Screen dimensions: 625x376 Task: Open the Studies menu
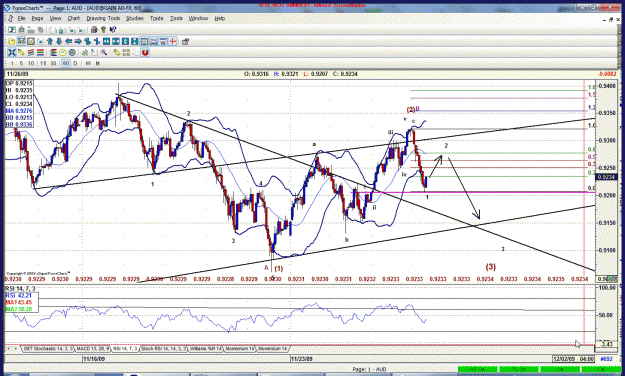click(135, 18)
